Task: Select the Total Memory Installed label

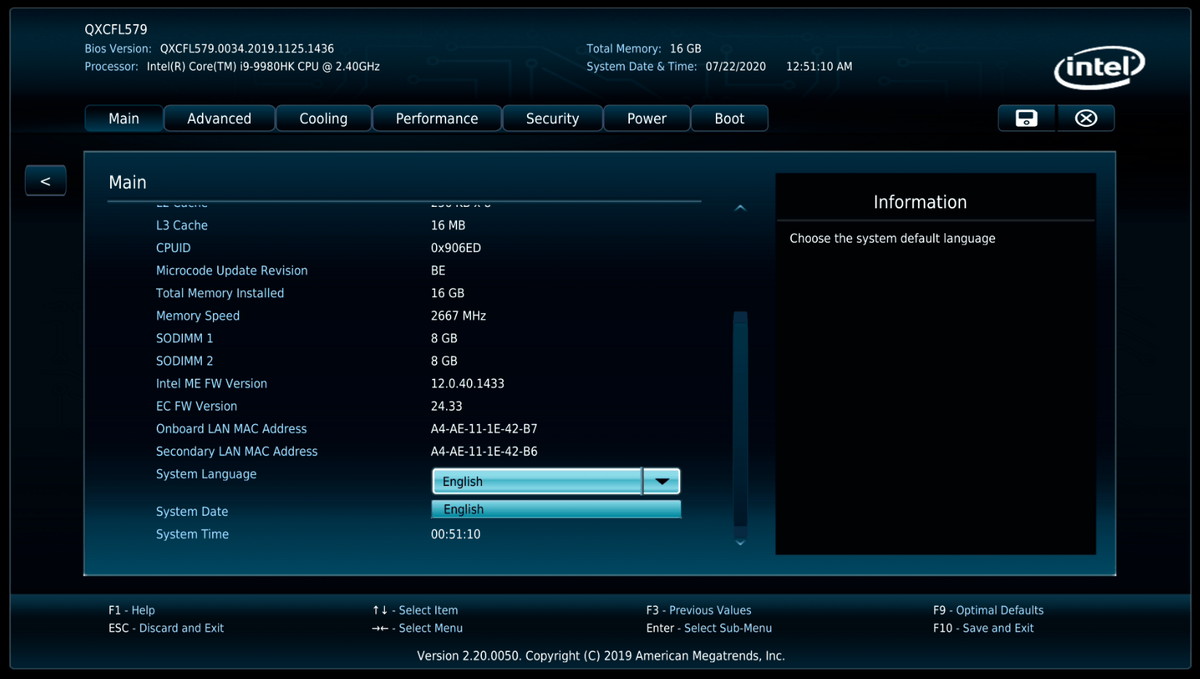Action: [220, 293]
